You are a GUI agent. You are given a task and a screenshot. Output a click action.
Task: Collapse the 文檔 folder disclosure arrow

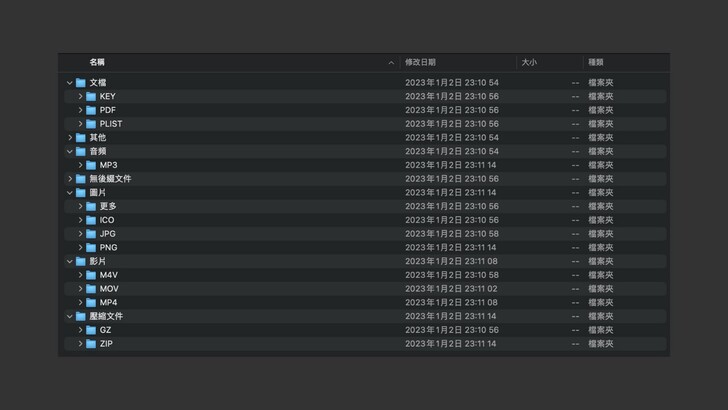click(x=70, y=83)
